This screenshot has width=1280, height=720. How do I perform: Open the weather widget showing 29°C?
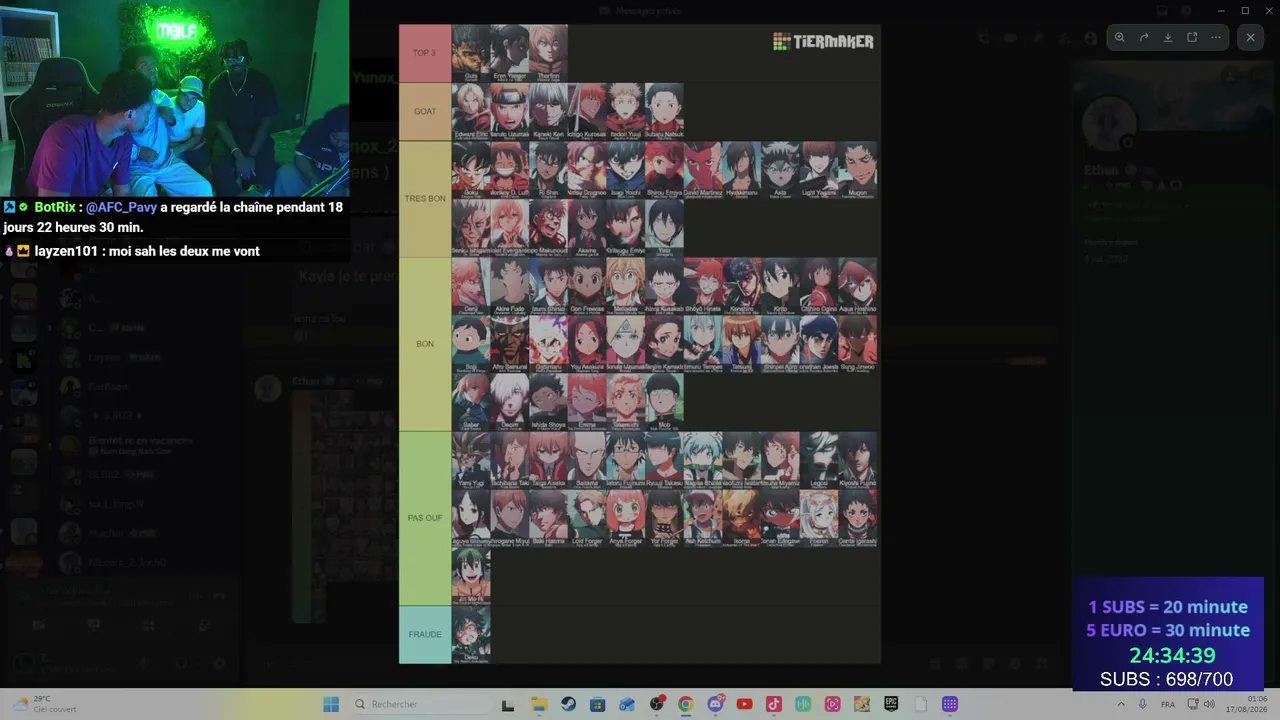pos(44,704)
